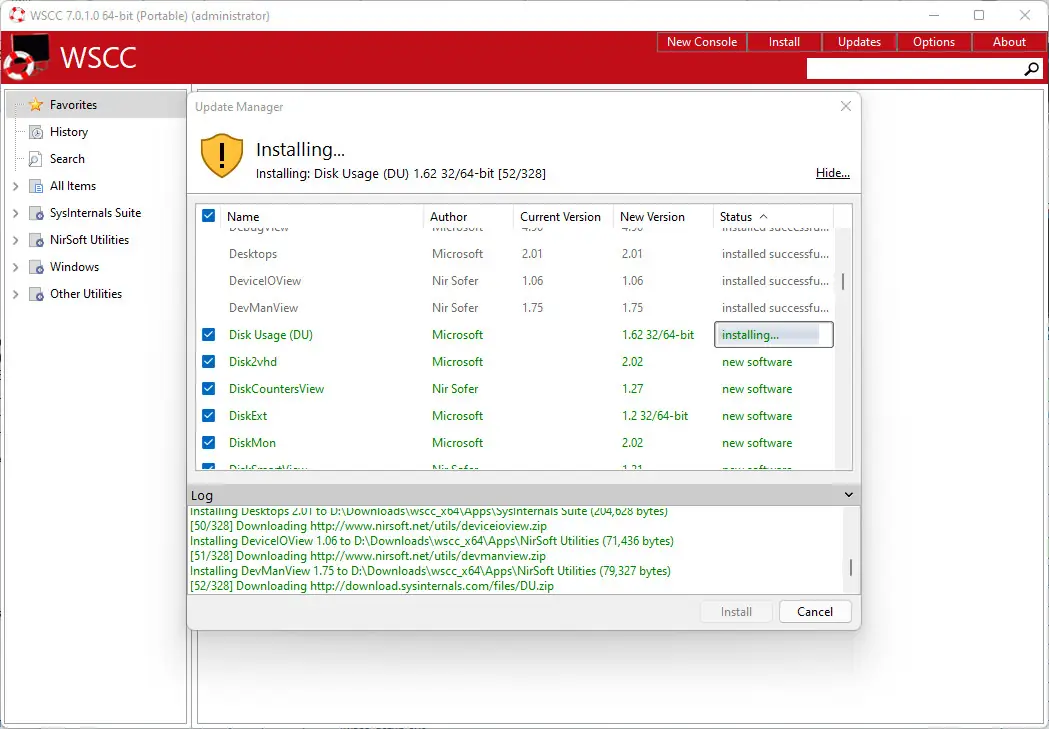The image size is (1049, 729).
Task: Sort by Author column header
Action: click(468, 217)
